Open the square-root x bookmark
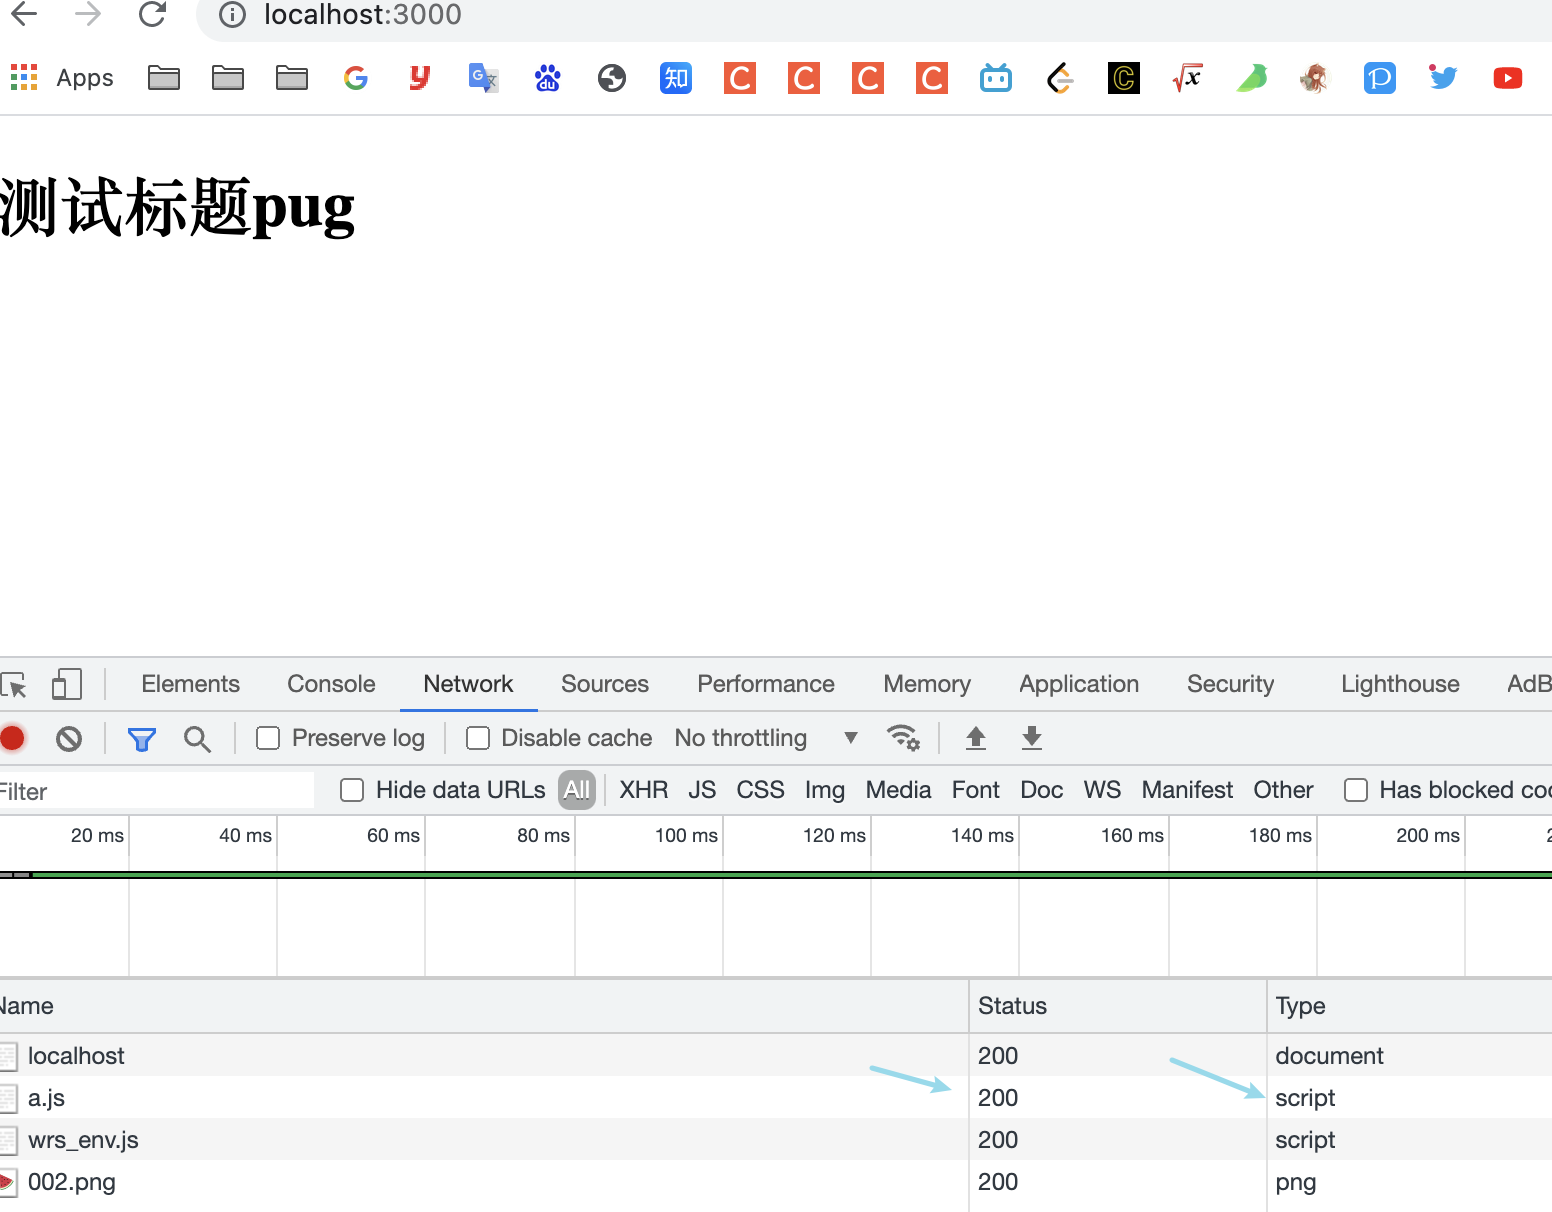Image resolution: width=1552 pixels, height=1212 pixels. pyautogui.click(x=1188, y=77)
